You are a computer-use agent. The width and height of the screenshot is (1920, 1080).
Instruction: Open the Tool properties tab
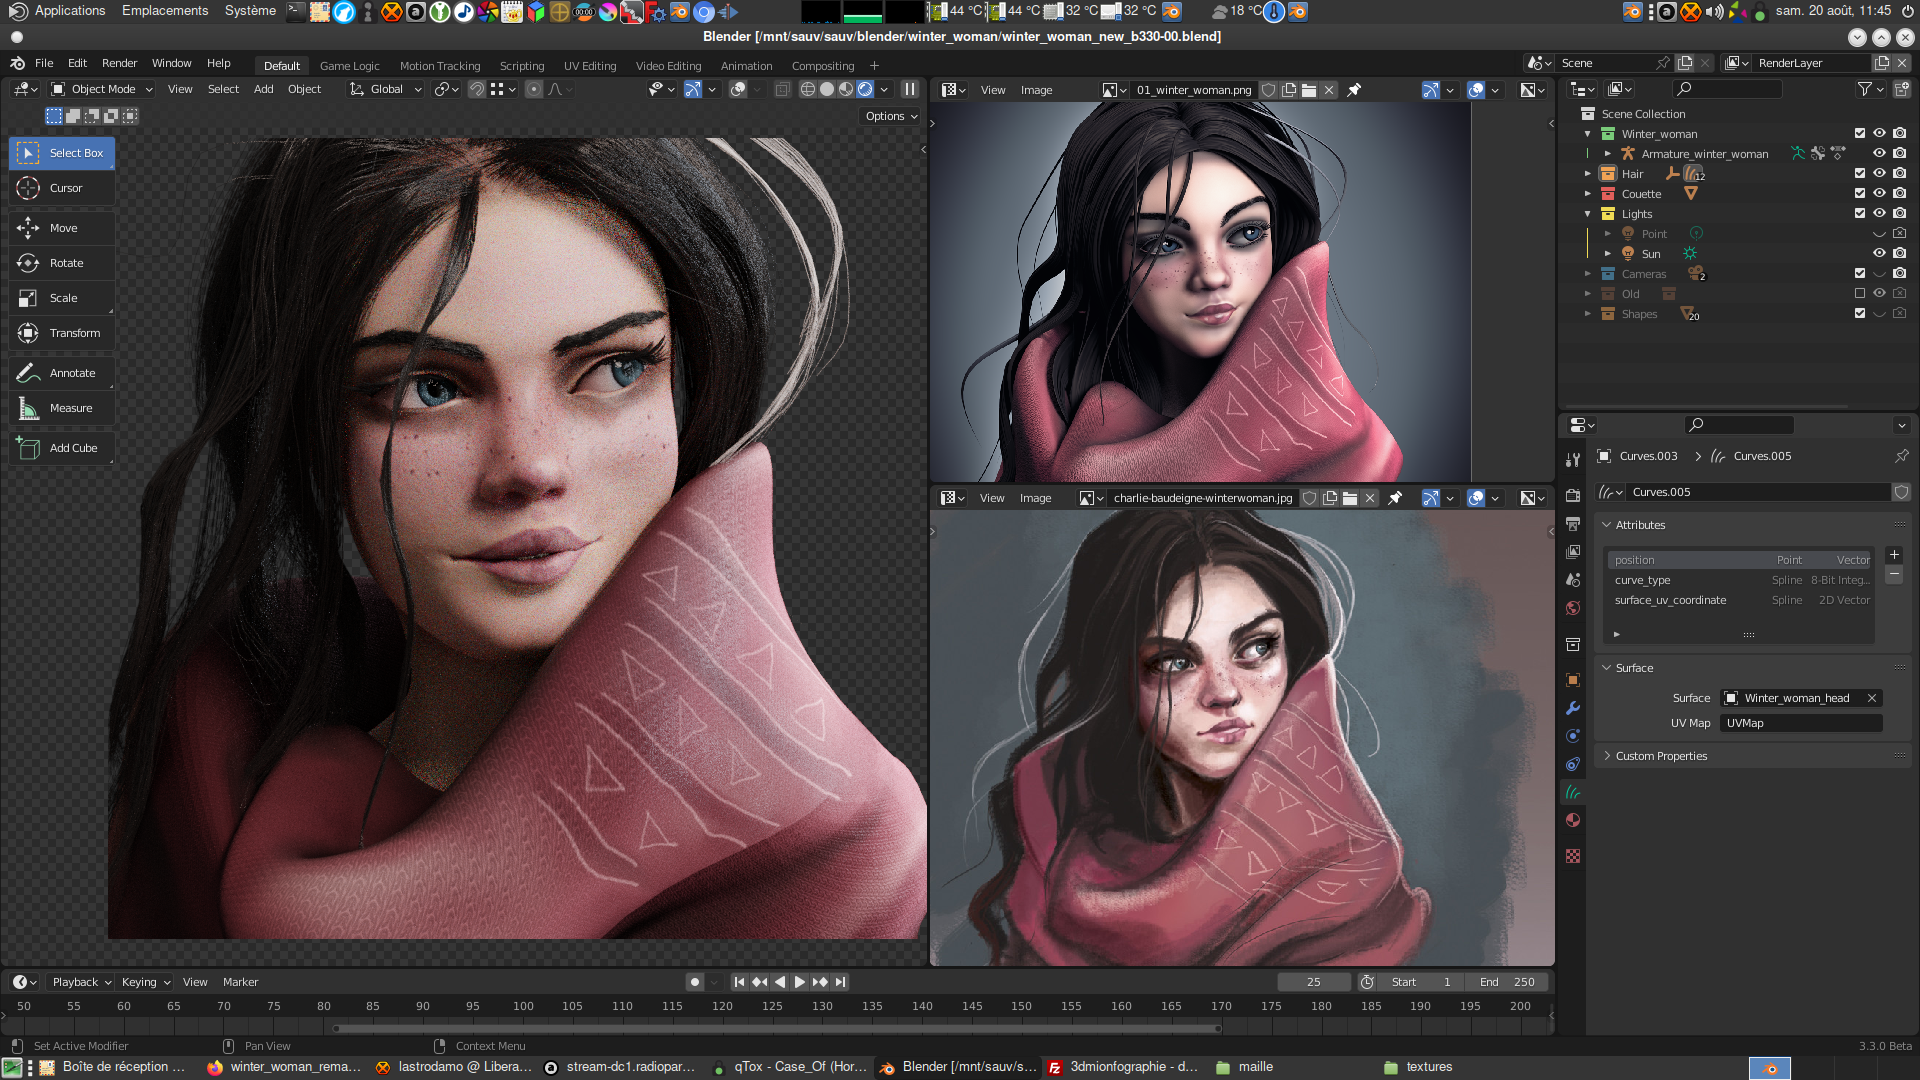point(1573,459)
